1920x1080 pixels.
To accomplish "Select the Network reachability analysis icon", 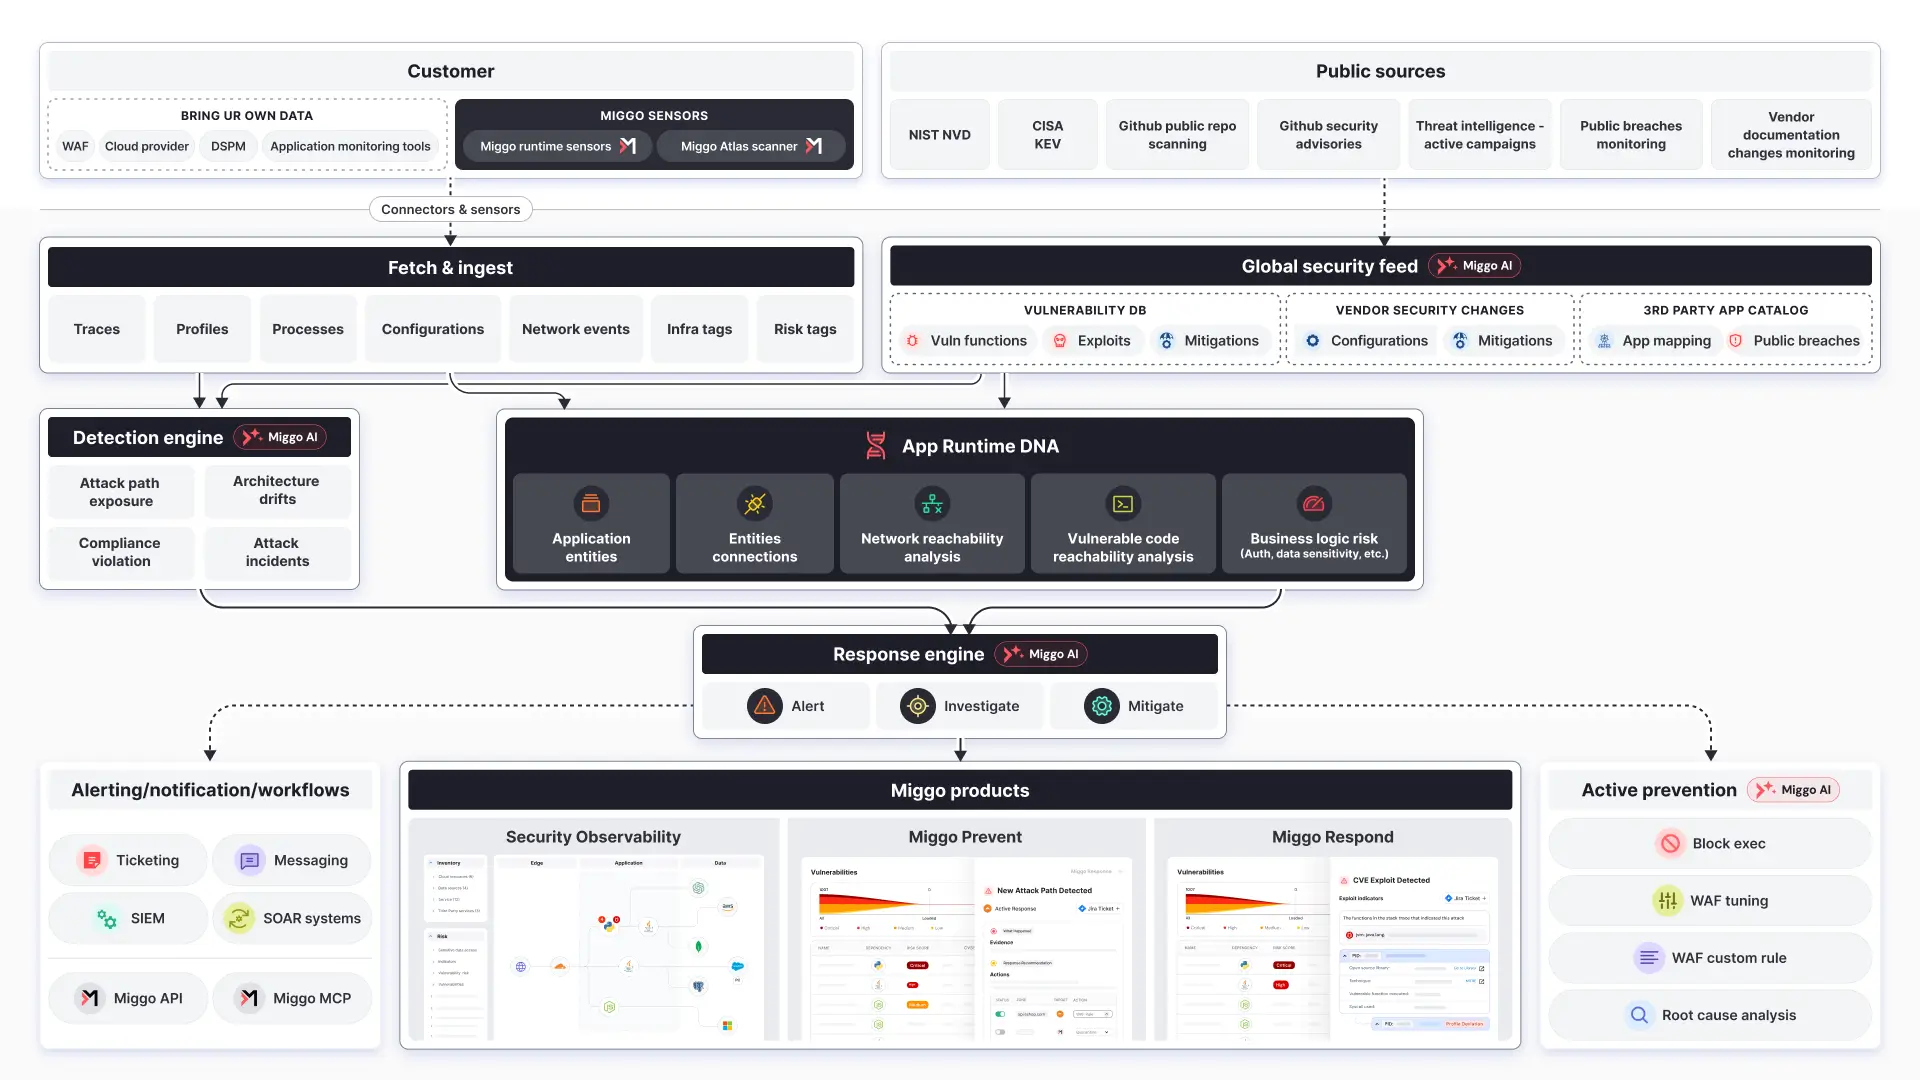I will click(931, 505).
